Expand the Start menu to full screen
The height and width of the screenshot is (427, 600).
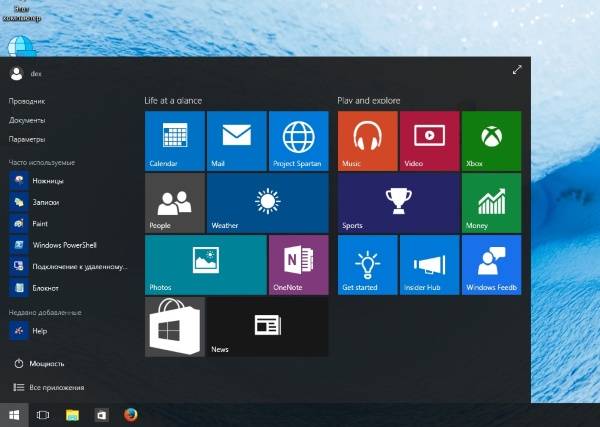517,70
